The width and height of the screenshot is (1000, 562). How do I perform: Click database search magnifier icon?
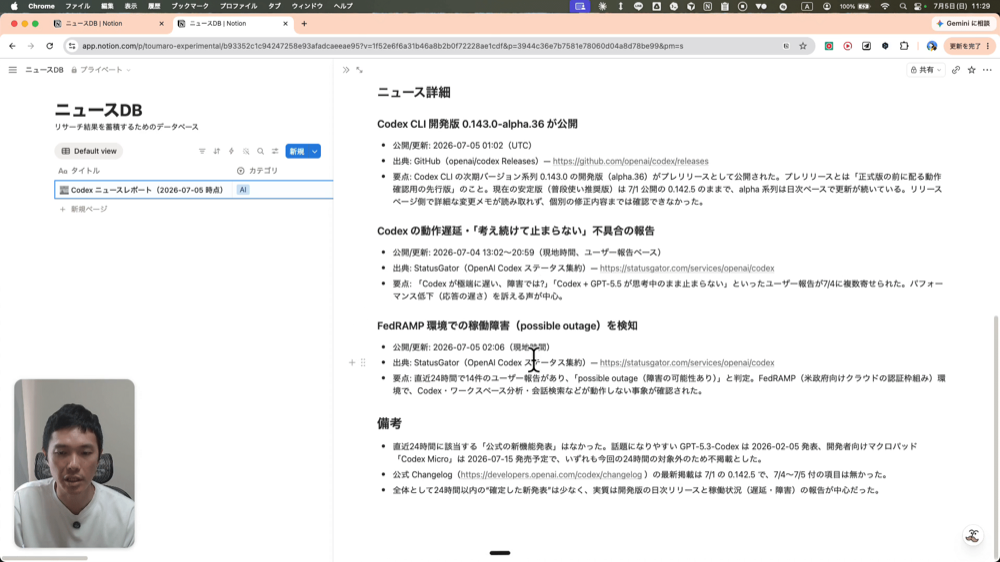(260, 151)
